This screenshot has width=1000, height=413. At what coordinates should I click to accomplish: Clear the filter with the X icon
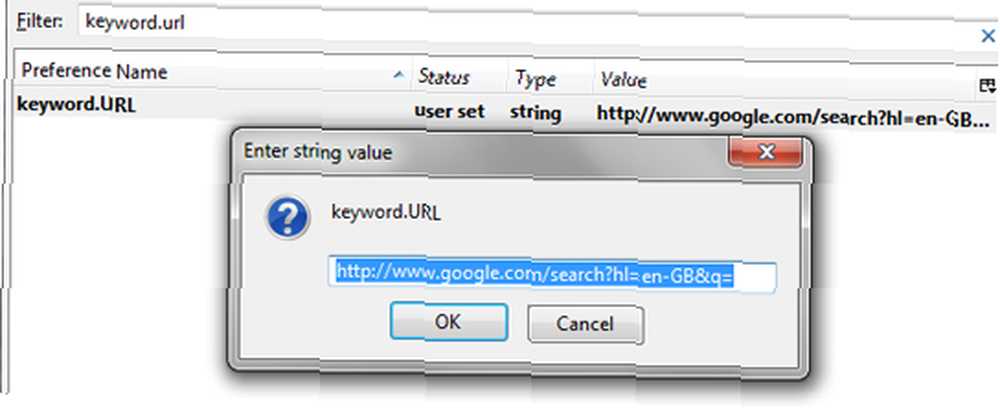point(988,36)
